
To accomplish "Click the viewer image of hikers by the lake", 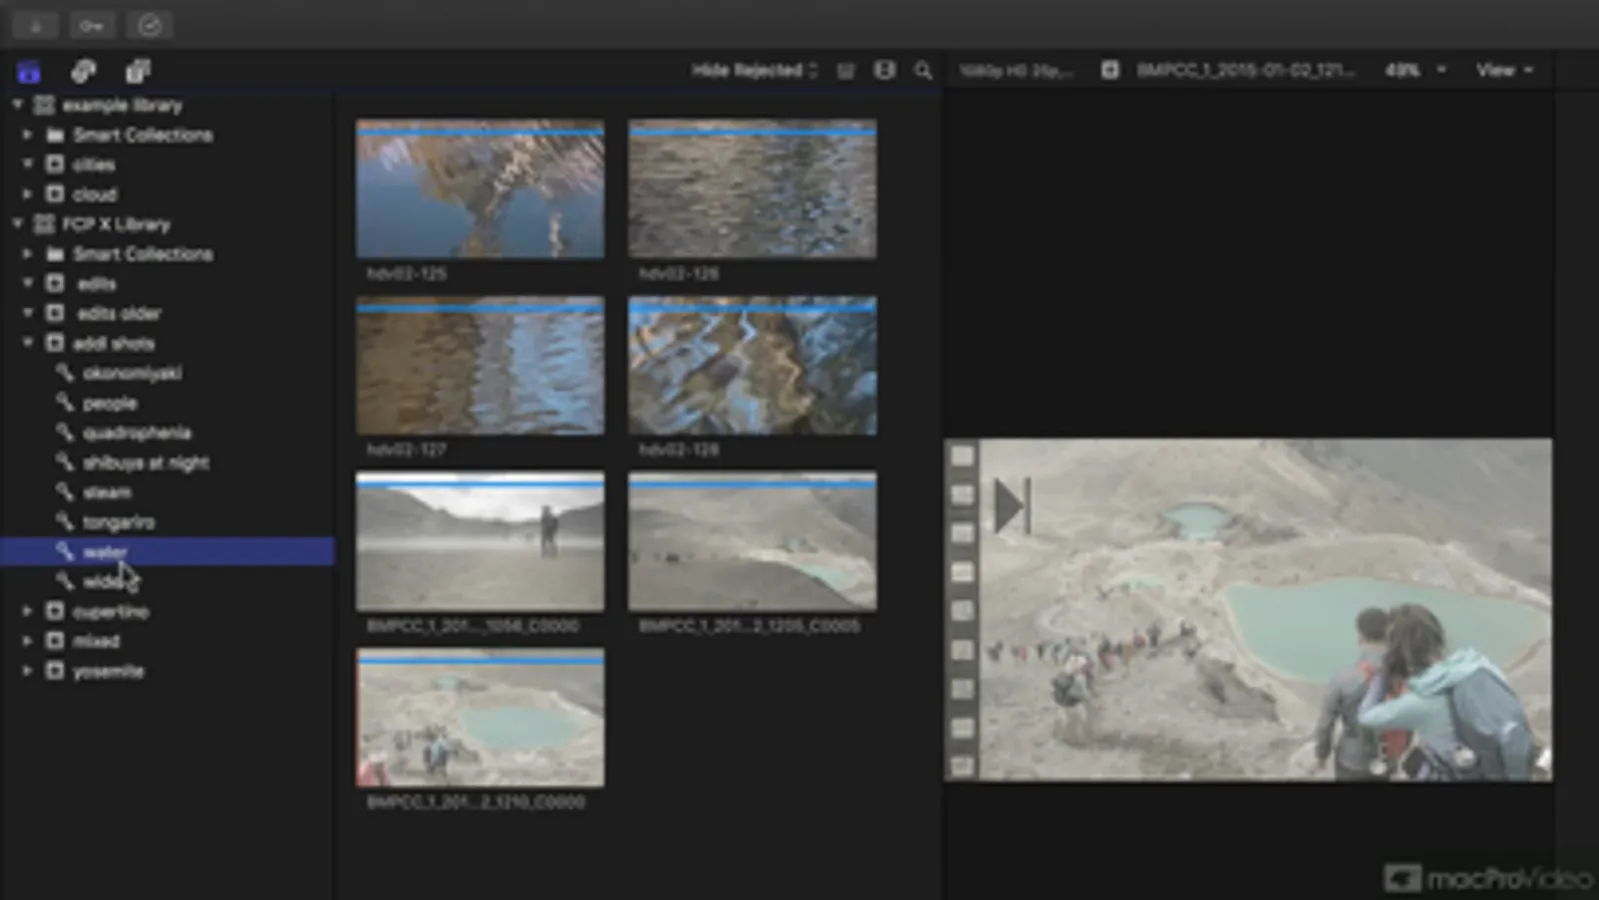I will 1249,610.
